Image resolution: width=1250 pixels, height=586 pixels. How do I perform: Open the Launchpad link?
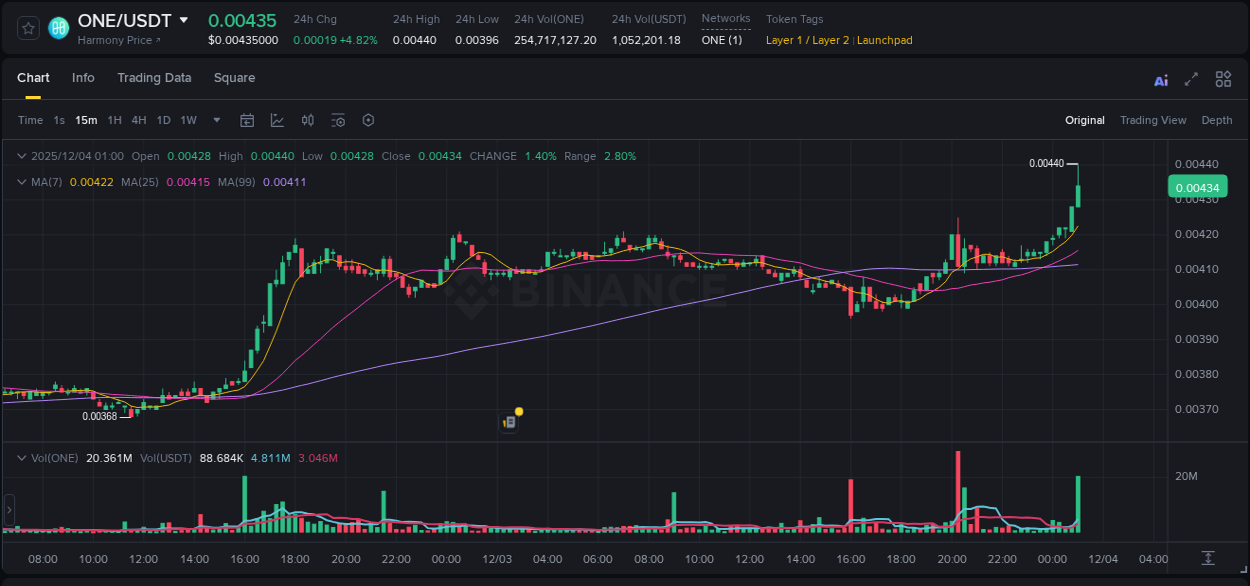tap(885, 40)
